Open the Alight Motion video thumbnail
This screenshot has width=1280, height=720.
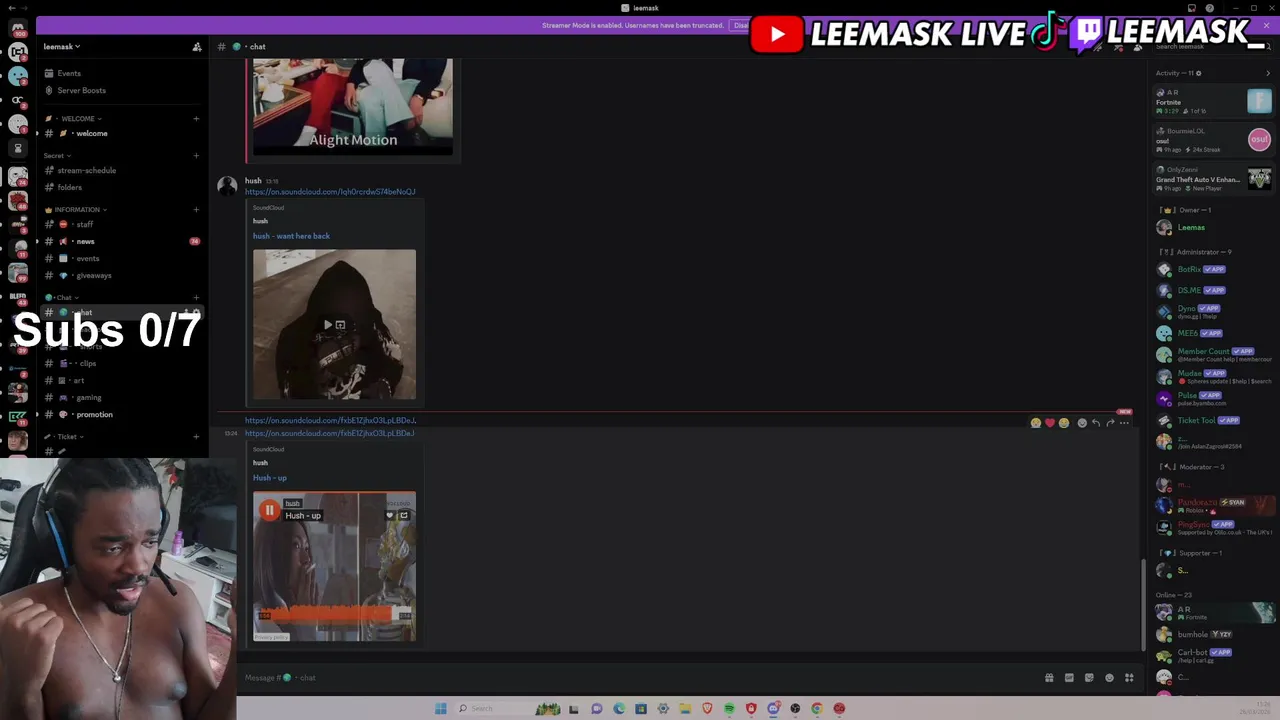(x=353, y=106)
